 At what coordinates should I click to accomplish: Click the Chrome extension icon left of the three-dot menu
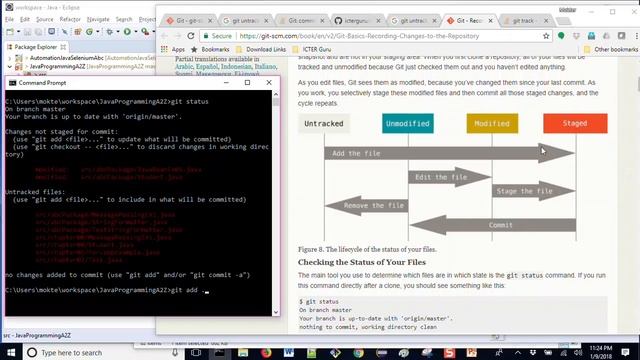point(622,36)
